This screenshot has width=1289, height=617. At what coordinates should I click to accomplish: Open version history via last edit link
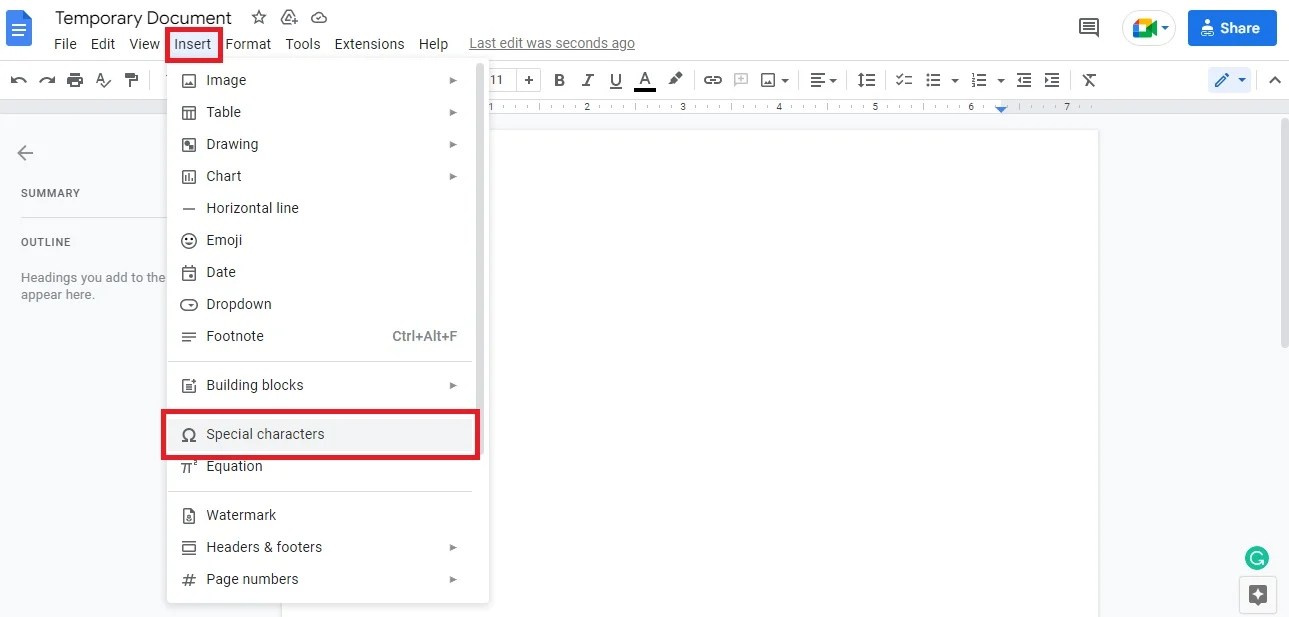point(551,43)
